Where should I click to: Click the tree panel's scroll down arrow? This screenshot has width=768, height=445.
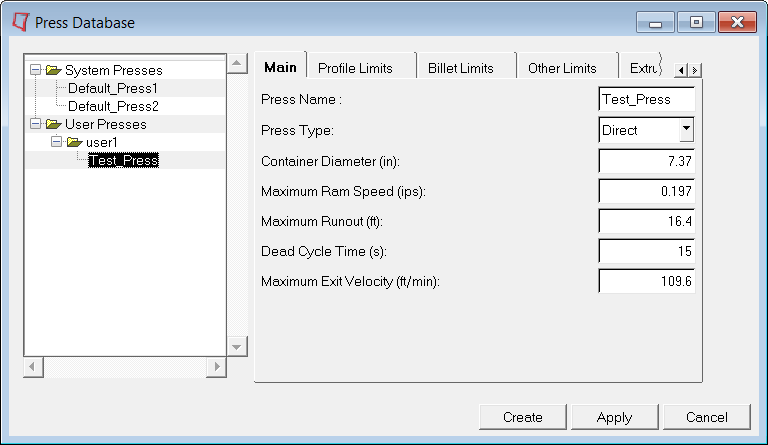coord(237,346)
